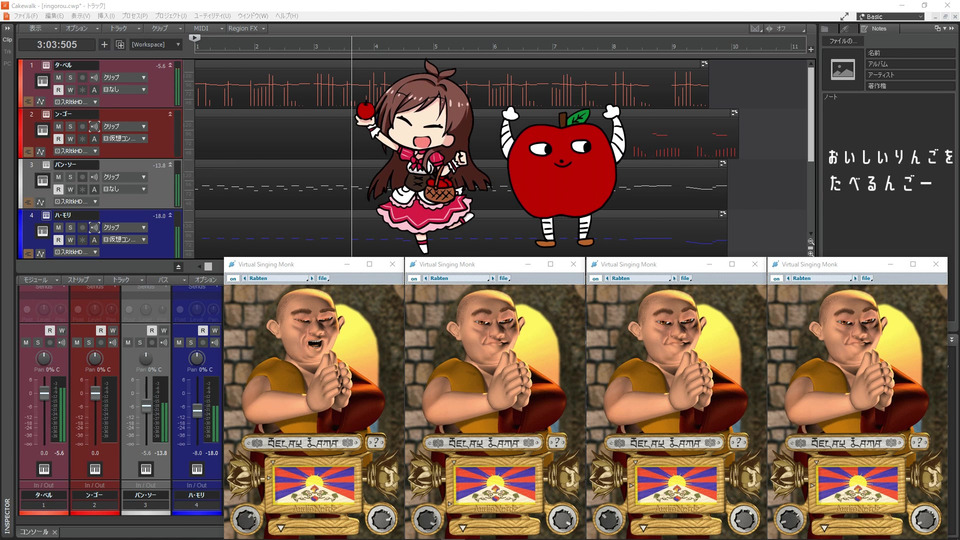Image resolution: width=960 pixels, height=540 pixels.
Task: Click the file info button in Notes panel
Action: click(843, 41)
